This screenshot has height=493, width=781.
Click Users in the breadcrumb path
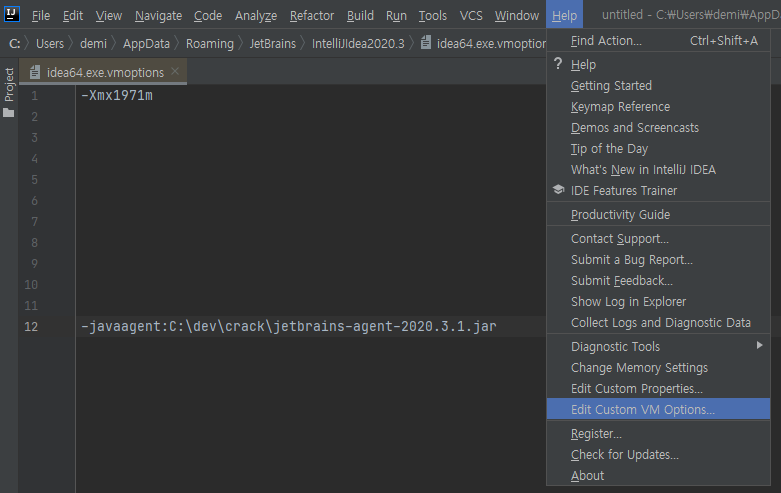50,44
